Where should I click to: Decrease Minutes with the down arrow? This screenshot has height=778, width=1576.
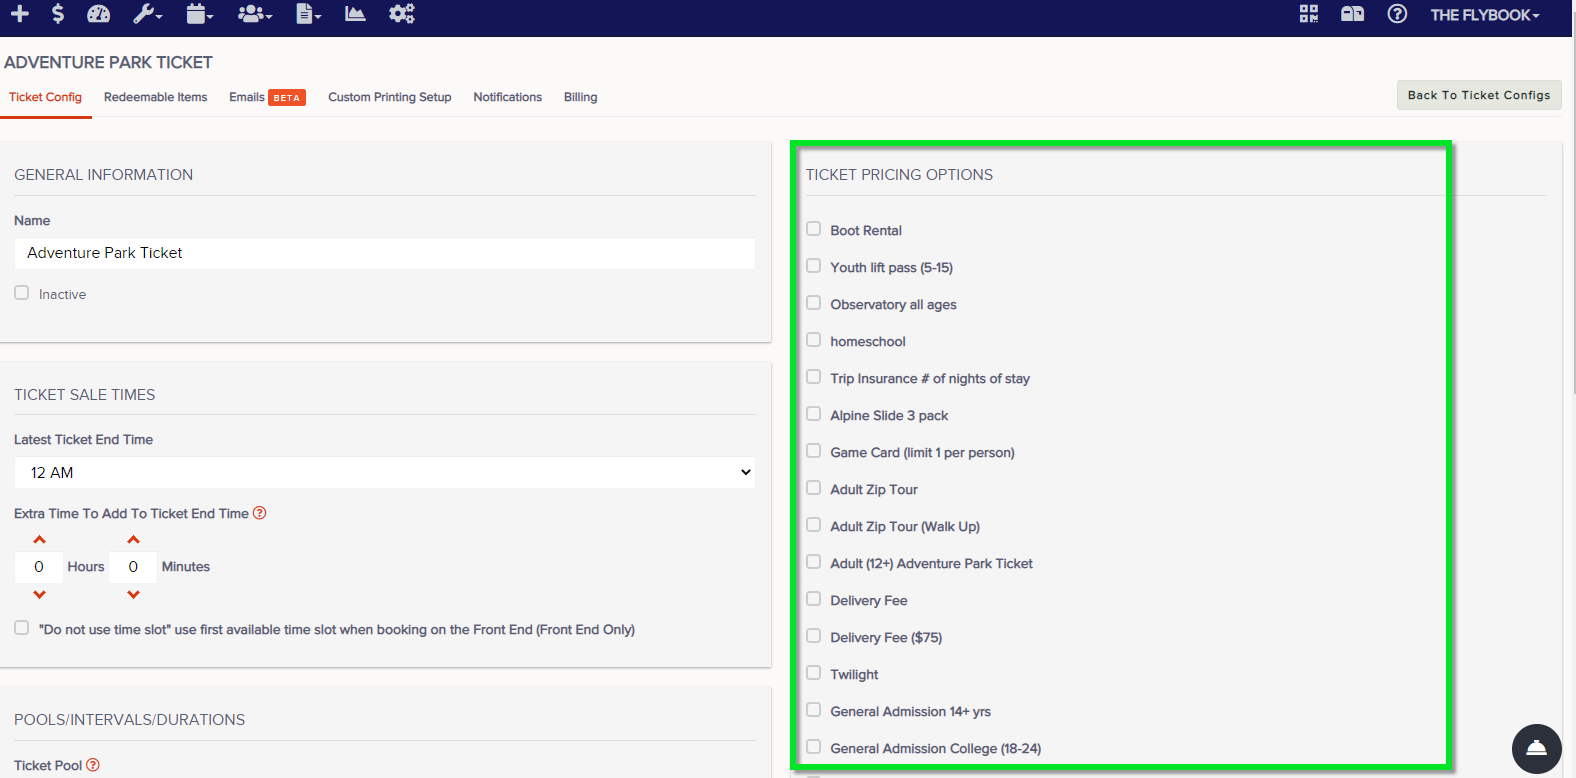[134, 594]
